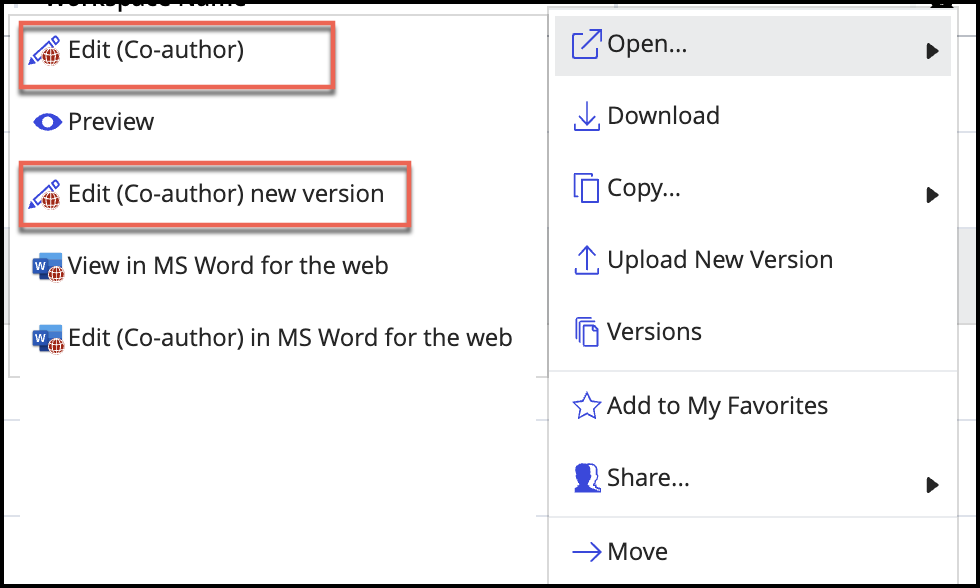Click the Upload New Version icon
The image size is (980, 588).
585,261
